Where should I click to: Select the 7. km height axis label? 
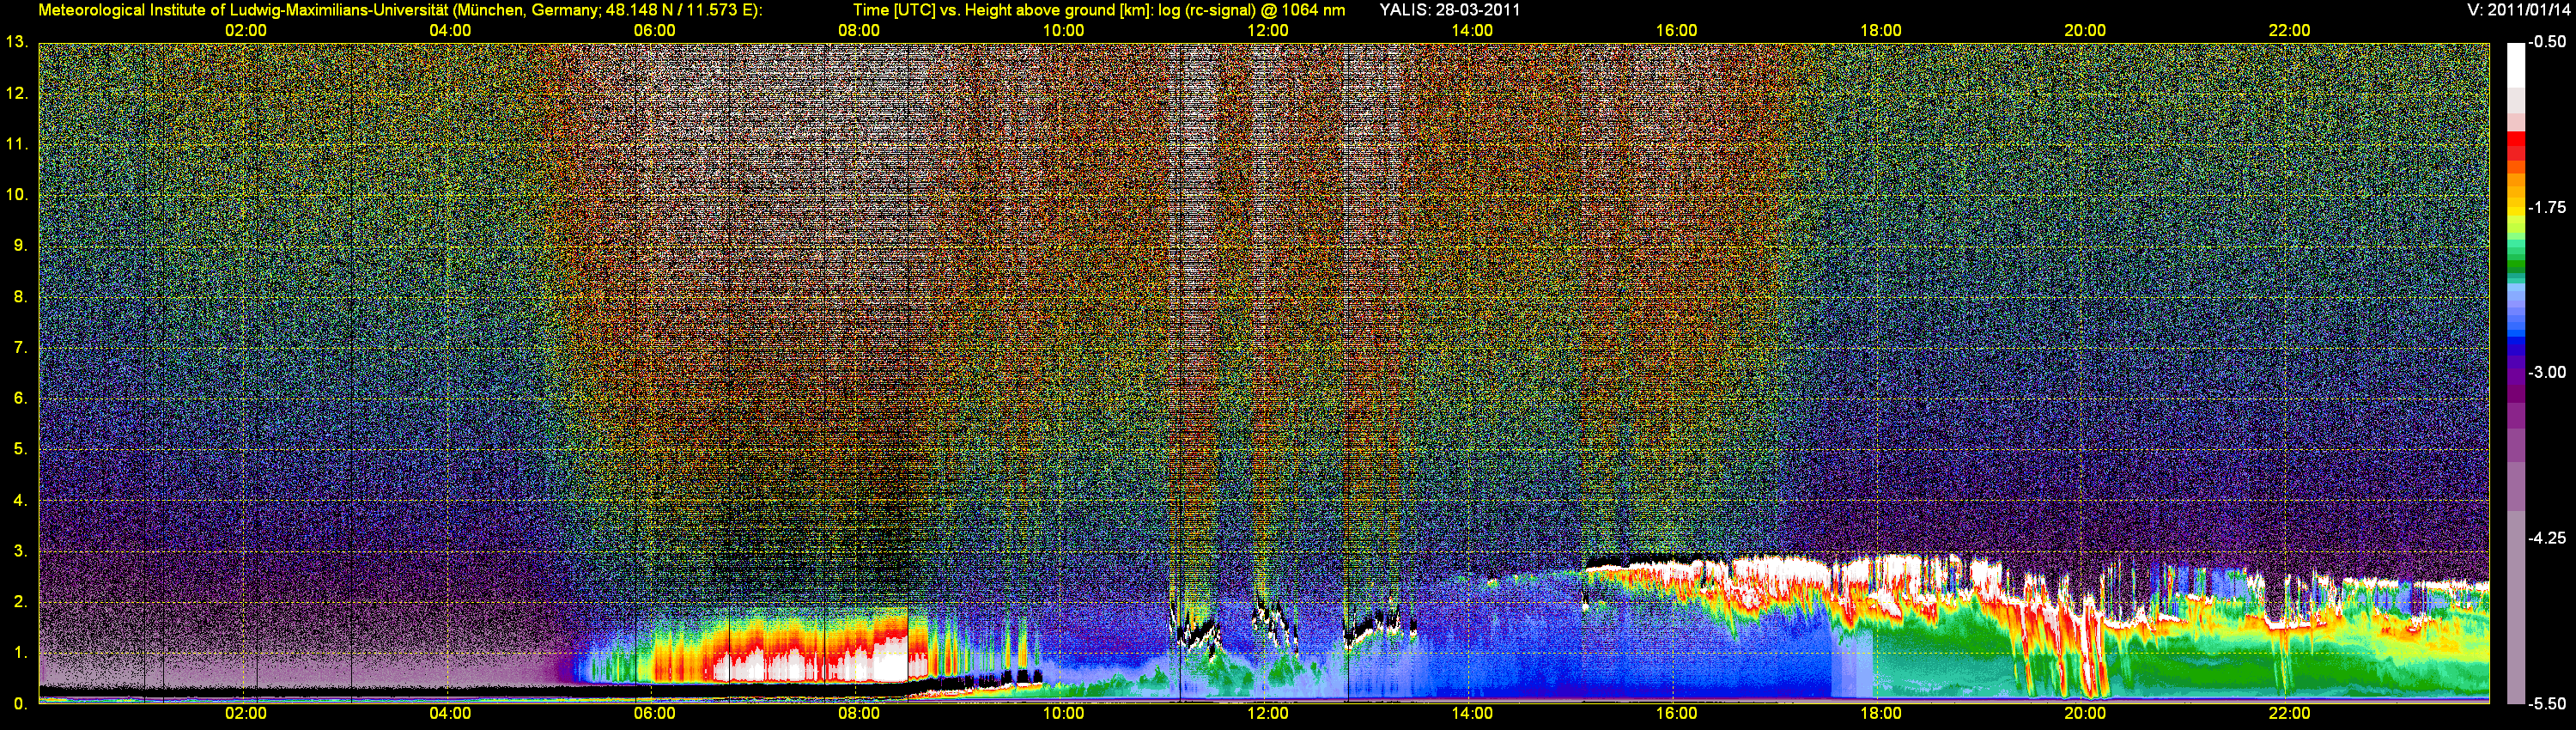pos(21,347)
